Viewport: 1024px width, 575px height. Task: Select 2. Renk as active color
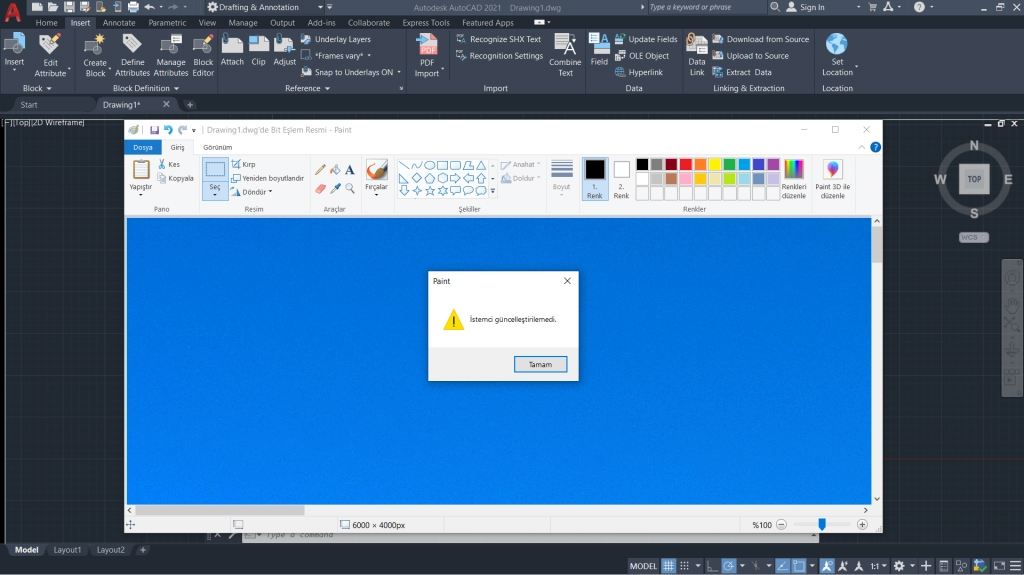622,178
